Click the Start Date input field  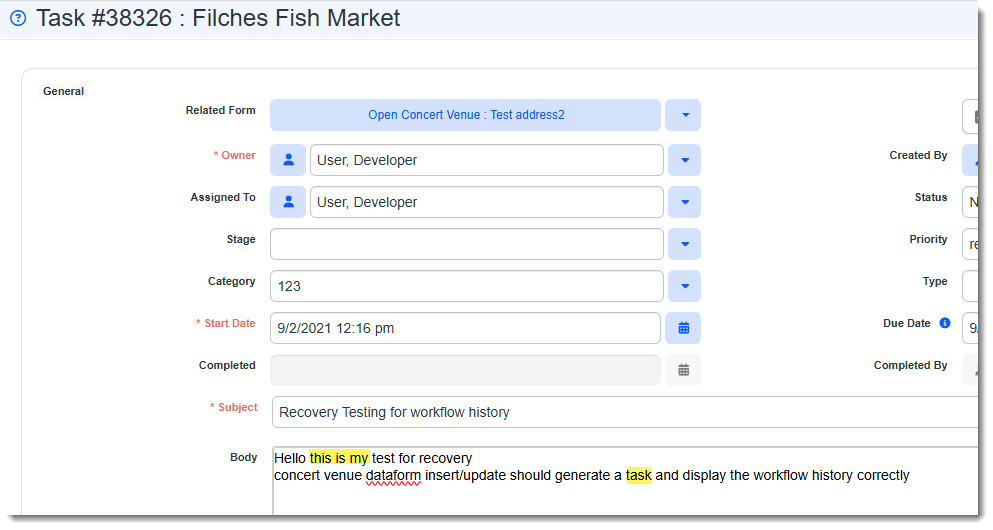point(465,328)
